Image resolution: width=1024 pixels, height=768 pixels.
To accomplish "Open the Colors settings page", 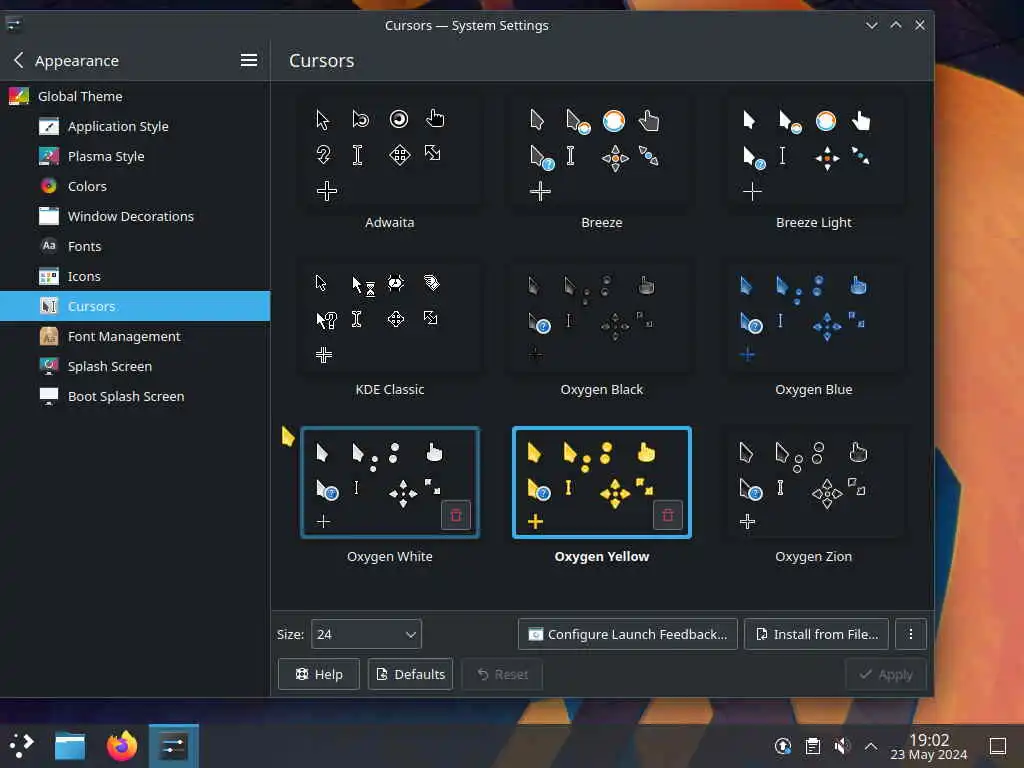I will point(135,186).
